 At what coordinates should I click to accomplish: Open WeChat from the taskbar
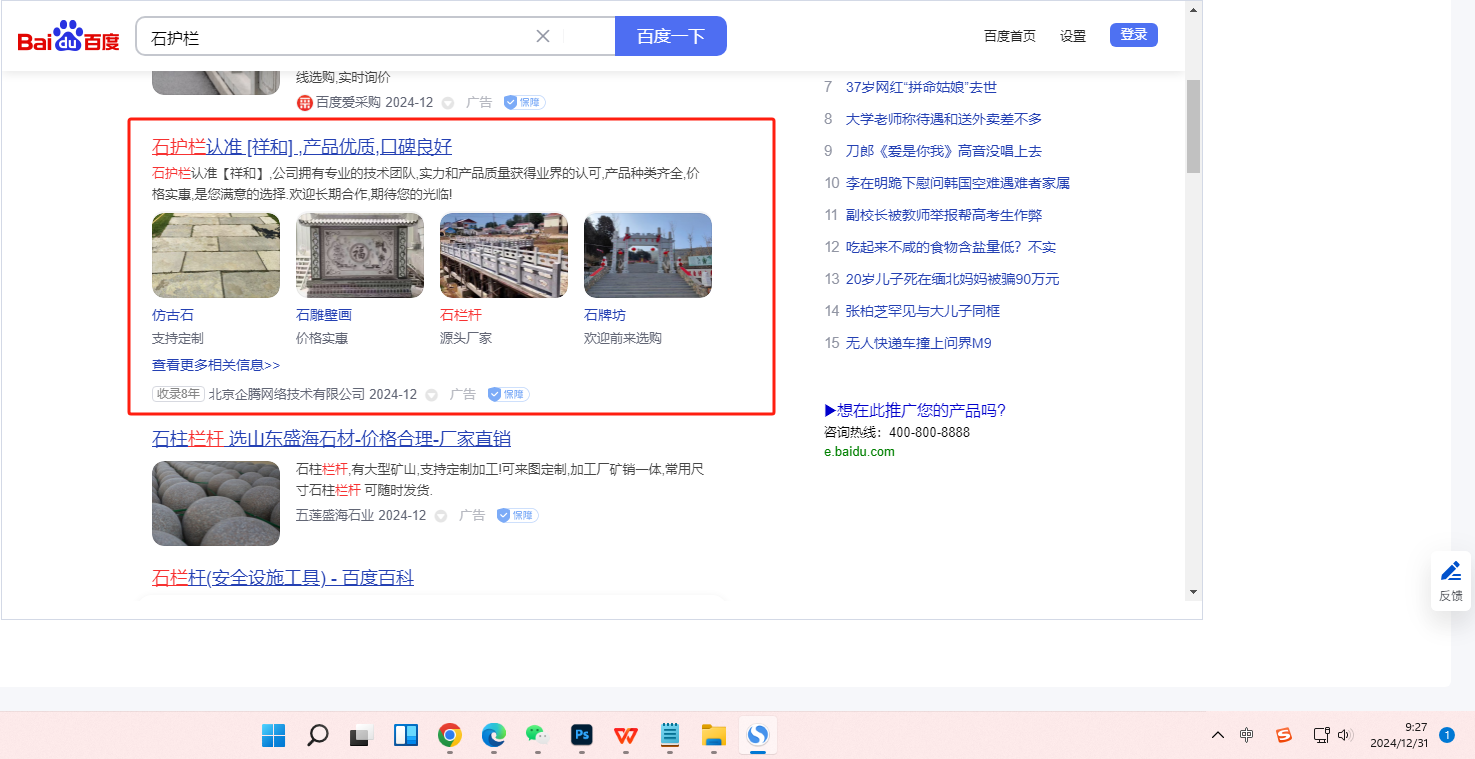click(538, 736)
